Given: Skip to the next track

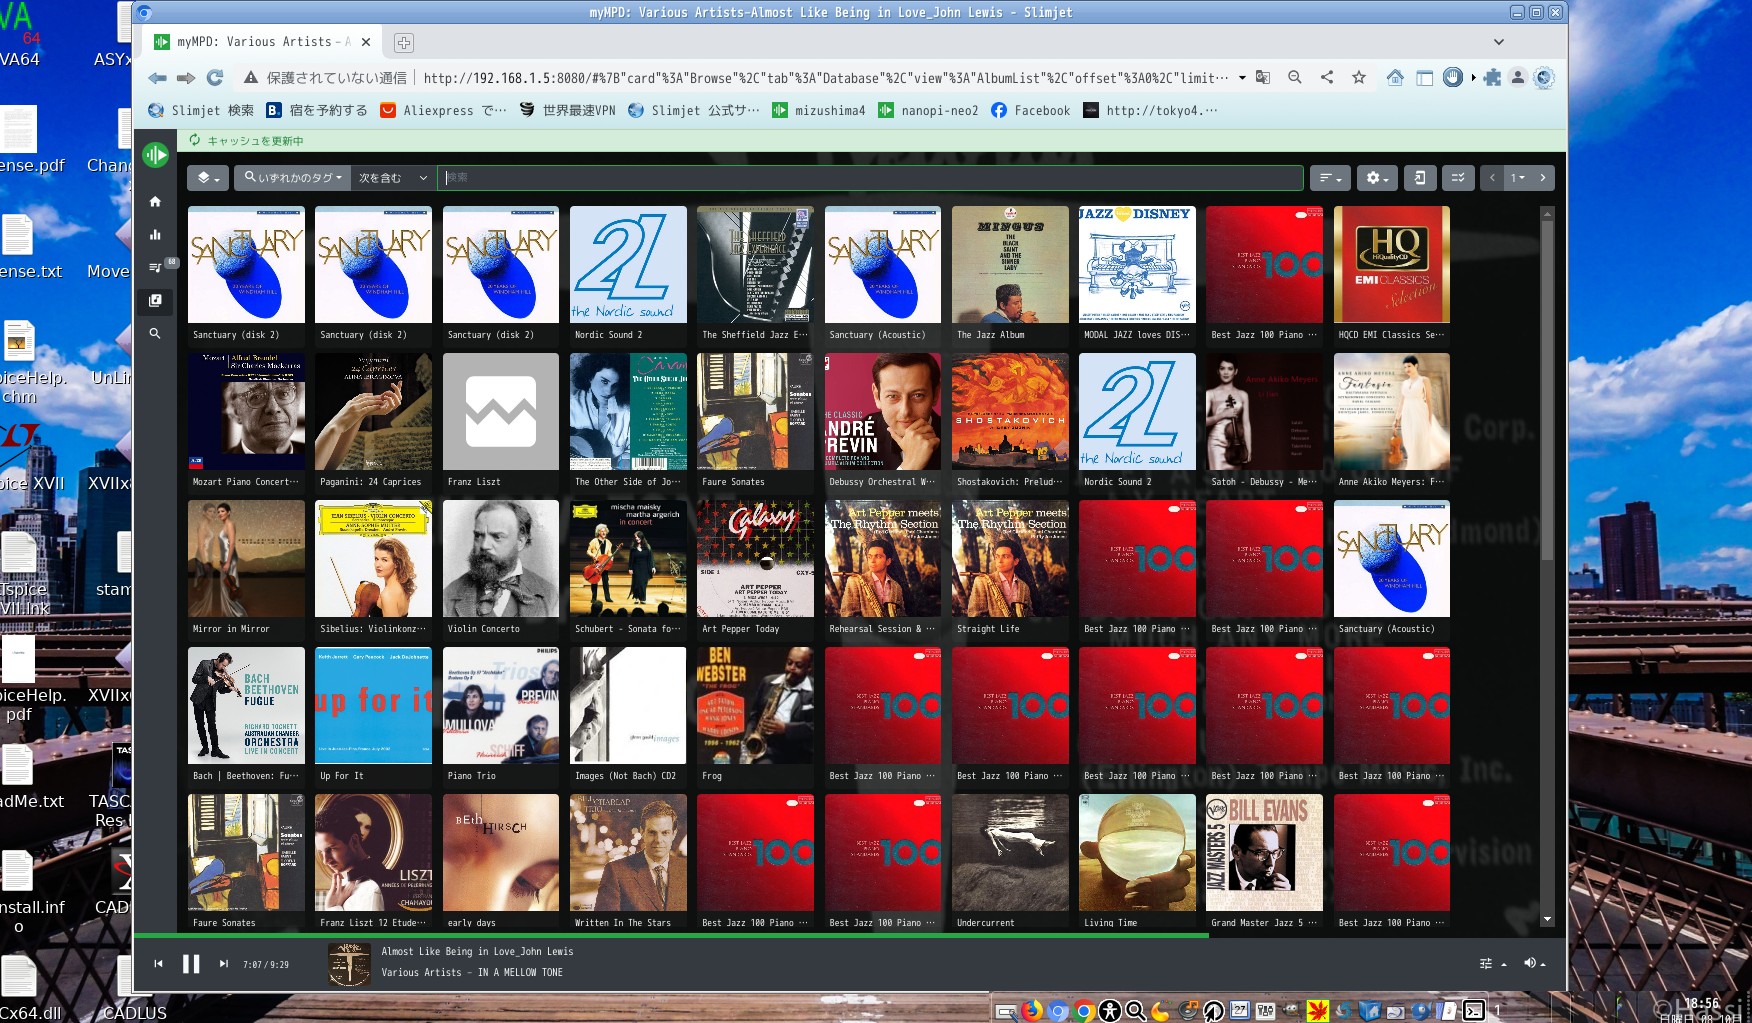Looking at the screenshot, I should 223,964.
